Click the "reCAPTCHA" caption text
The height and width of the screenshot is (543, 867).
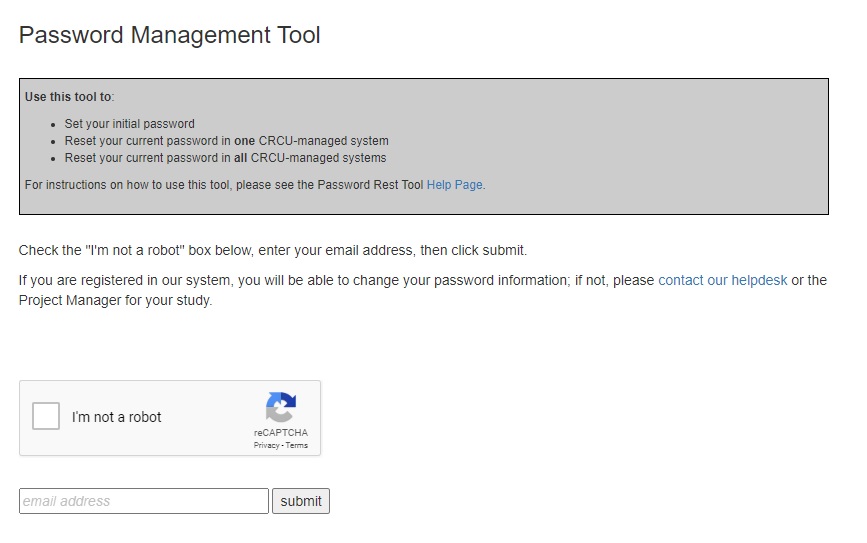coord(281,432)
